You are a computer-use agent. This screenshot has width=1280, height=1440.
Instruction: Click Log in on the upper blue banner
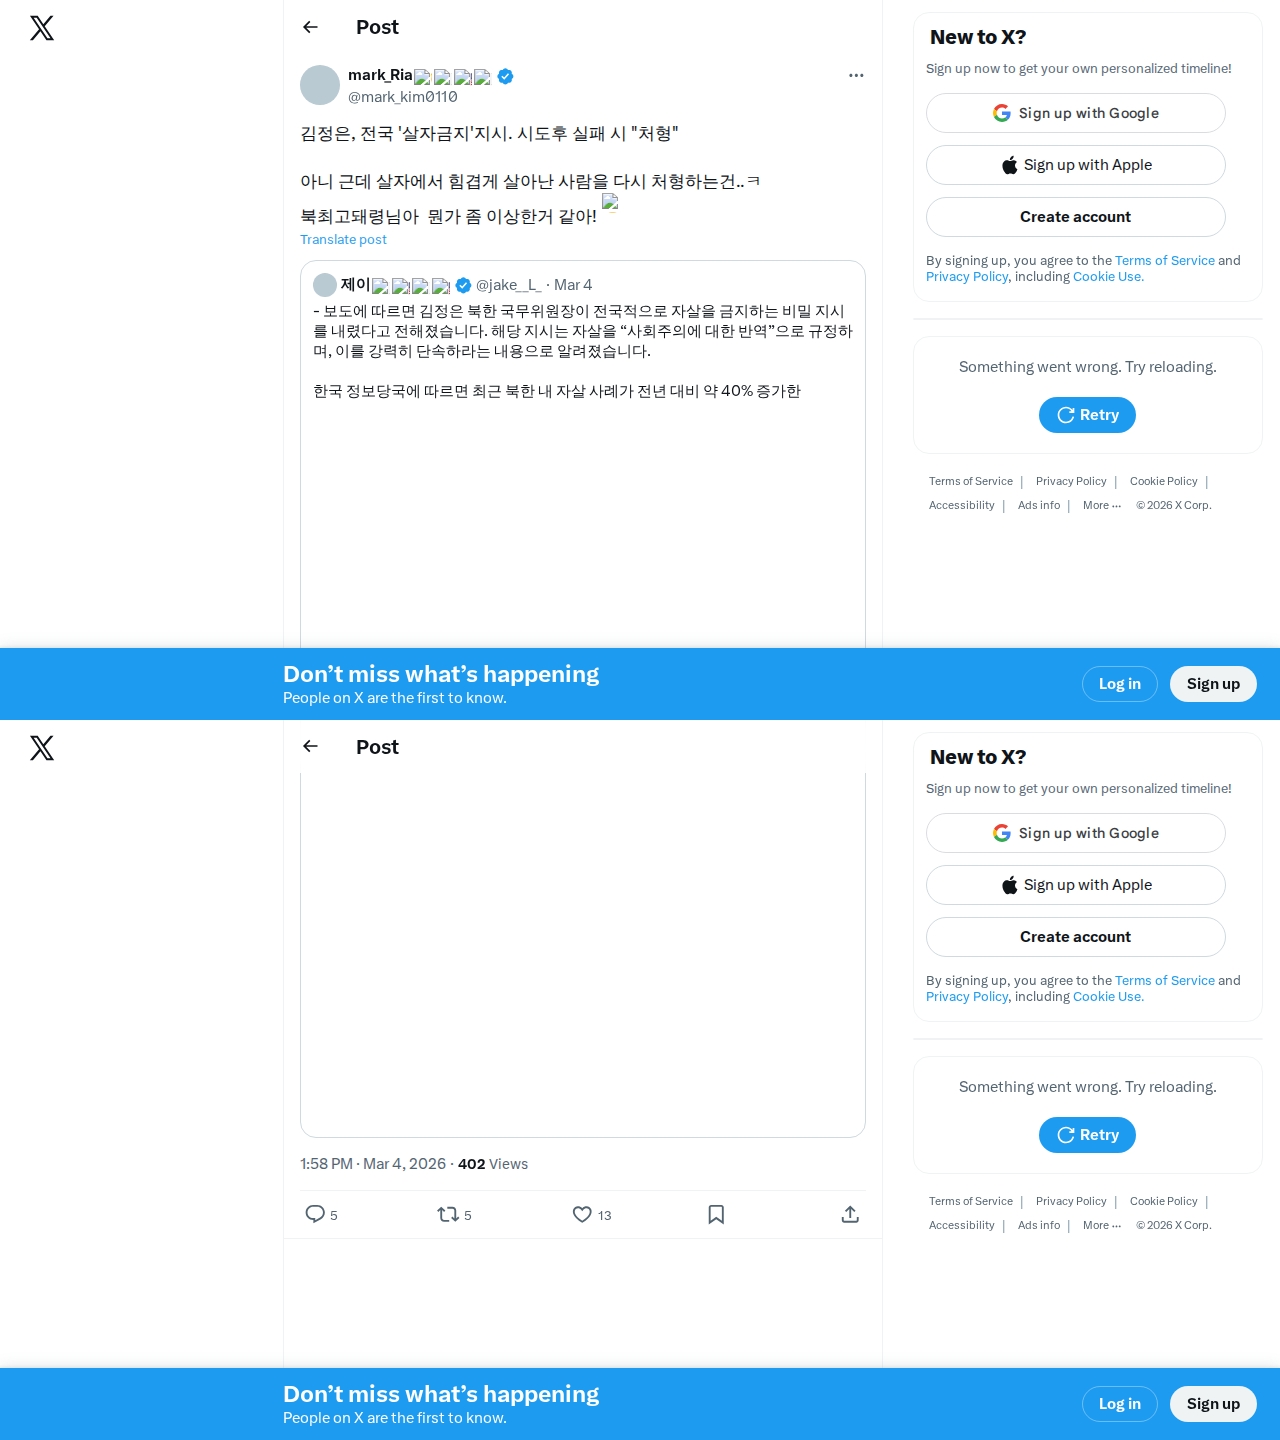pos(1120,684)
